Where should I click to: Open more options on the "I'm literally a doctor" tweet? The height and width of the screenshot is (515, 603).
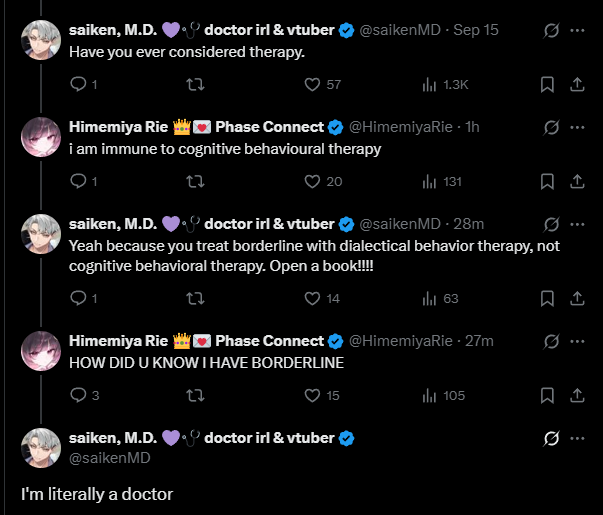point(577,438)
